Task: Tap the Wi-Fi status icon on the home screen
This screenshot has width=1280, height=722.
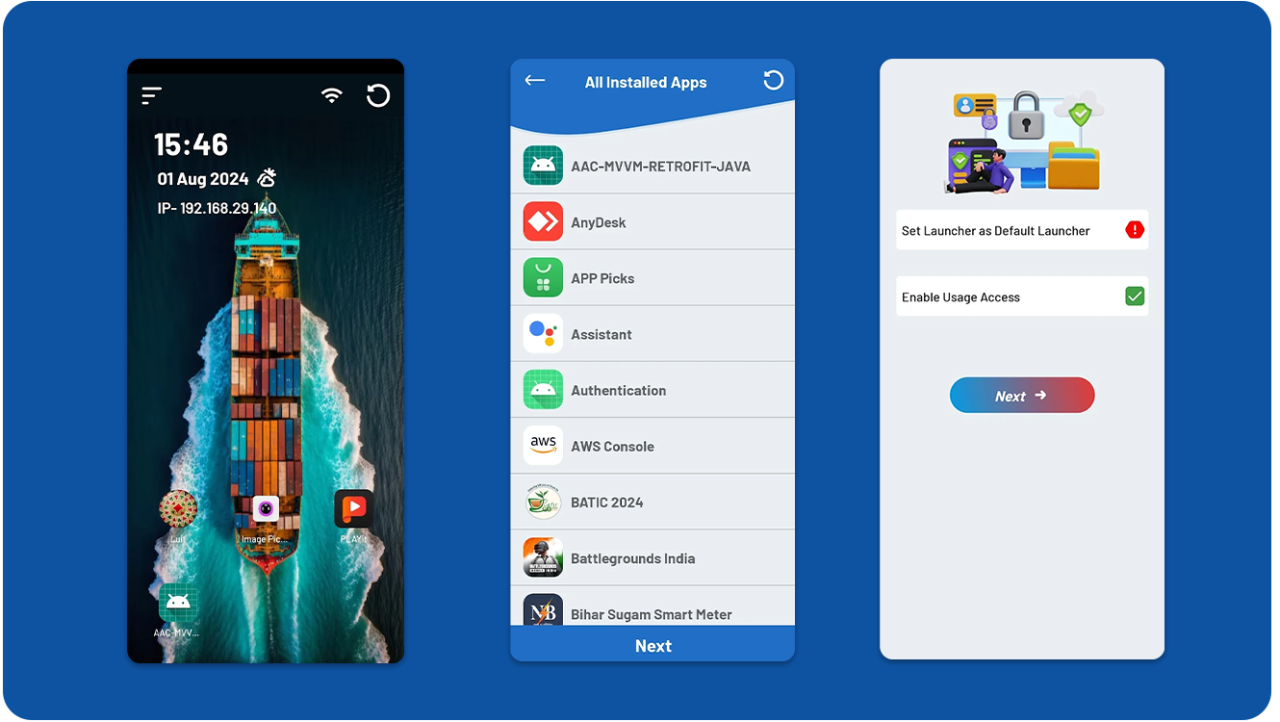Action: pos(330,95)
